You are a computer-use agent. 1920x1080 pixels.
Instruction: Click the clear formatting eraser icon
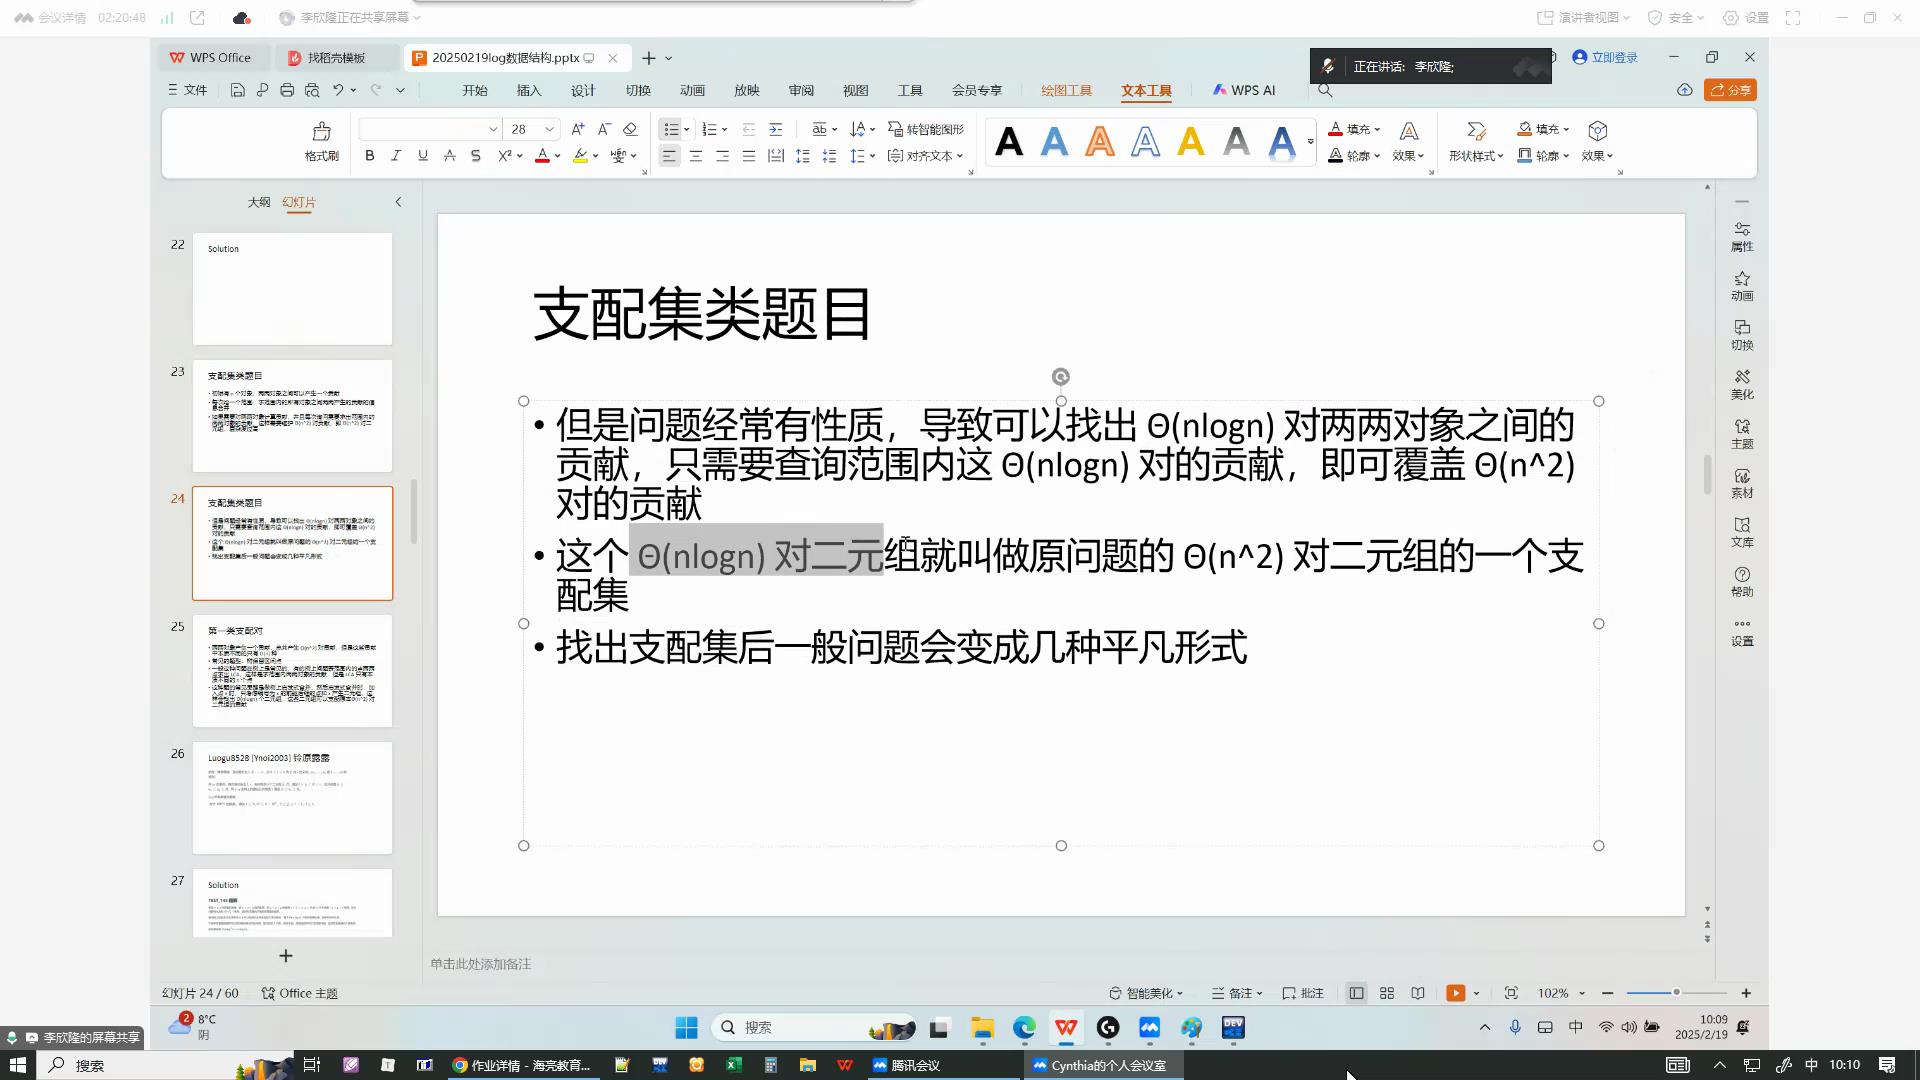tap(630, 129)
